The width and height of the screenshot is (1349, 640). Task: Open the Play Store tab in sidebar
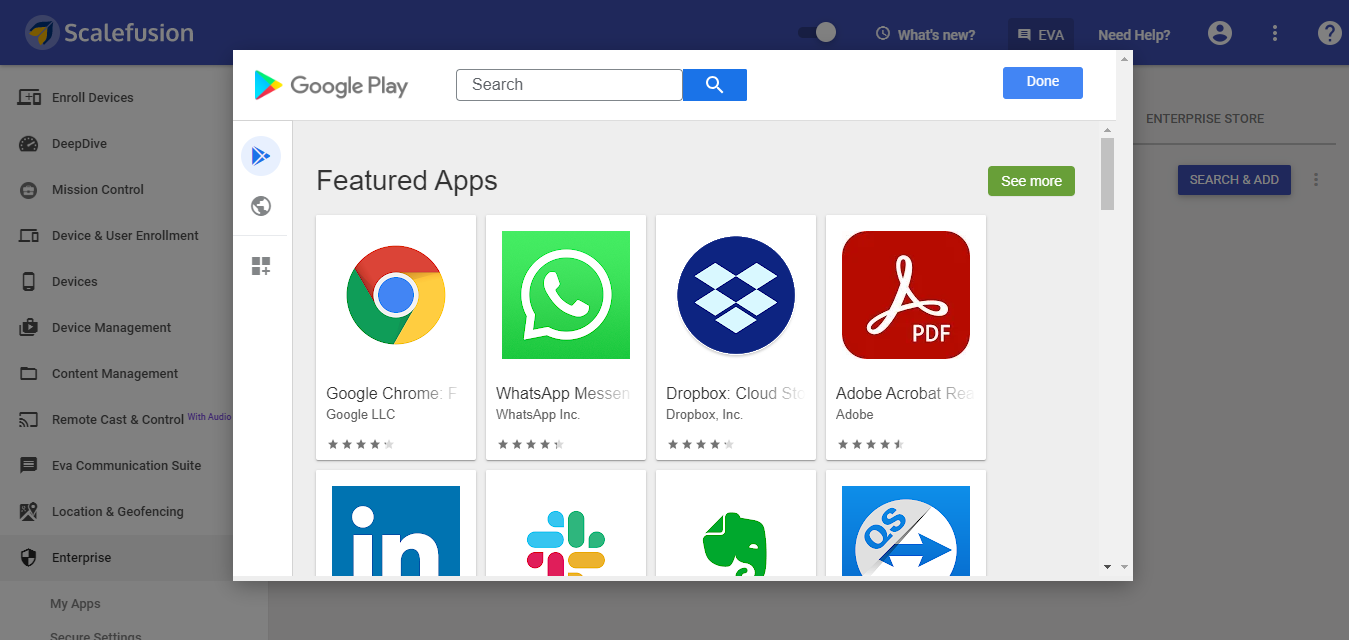coord(261,156)
